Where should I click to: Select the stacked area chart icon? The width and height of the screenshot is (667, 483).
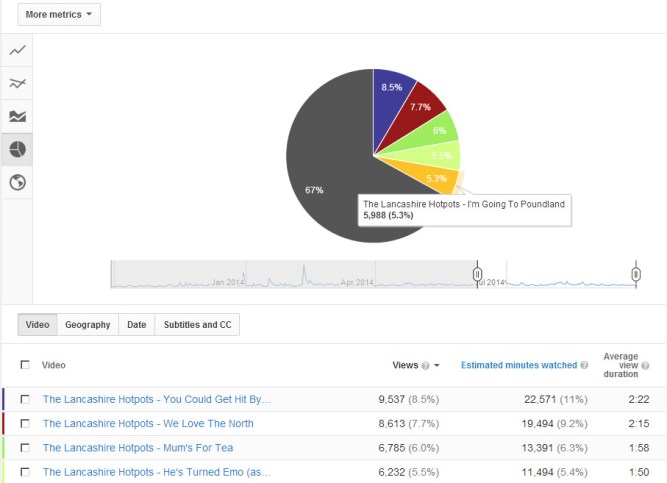click(x=17, y=116)
